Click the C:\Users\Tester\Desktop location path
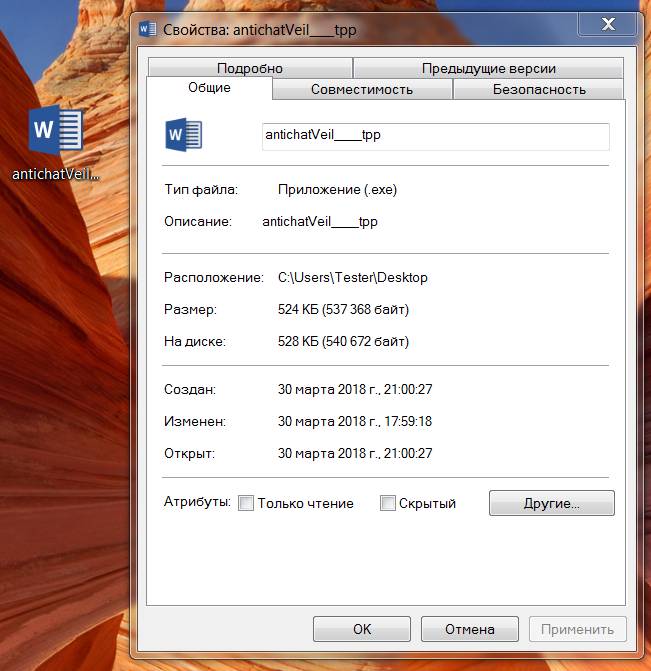The image size is (651, 671). pyautogui.click(x=352, y=277)
